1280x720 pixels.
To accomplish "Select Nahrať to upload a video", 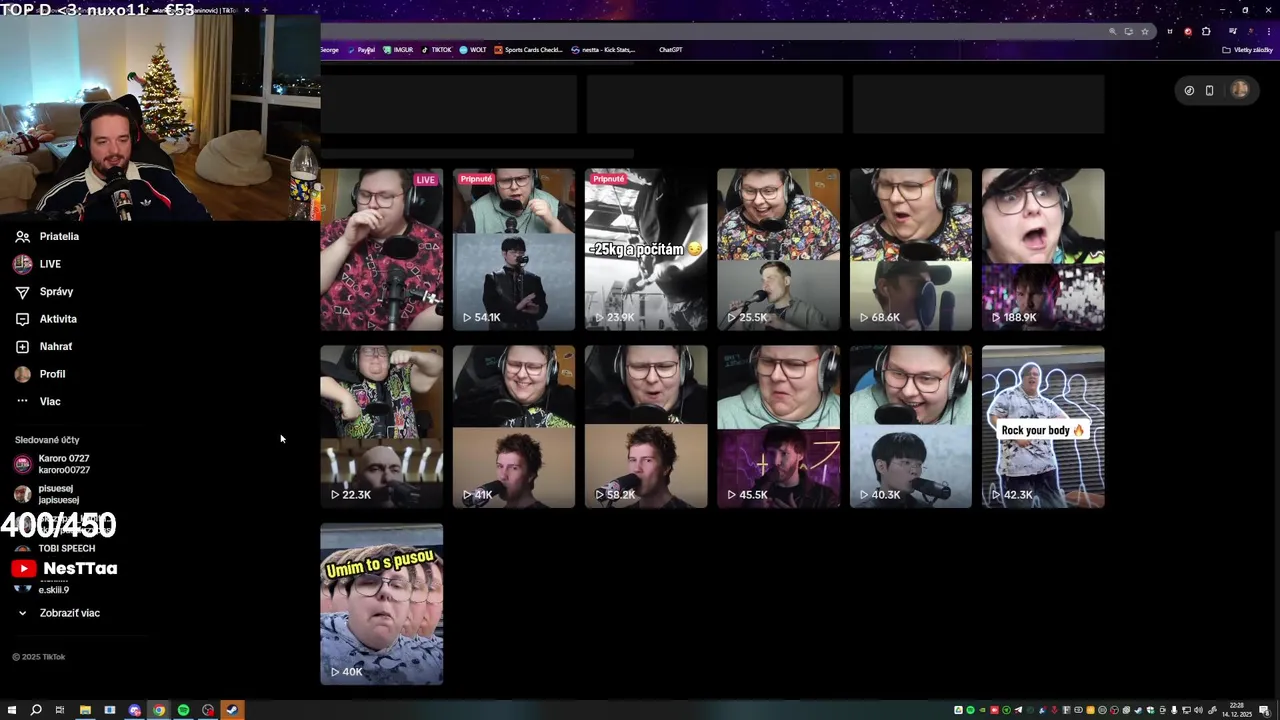I will [x=56, y=346].
